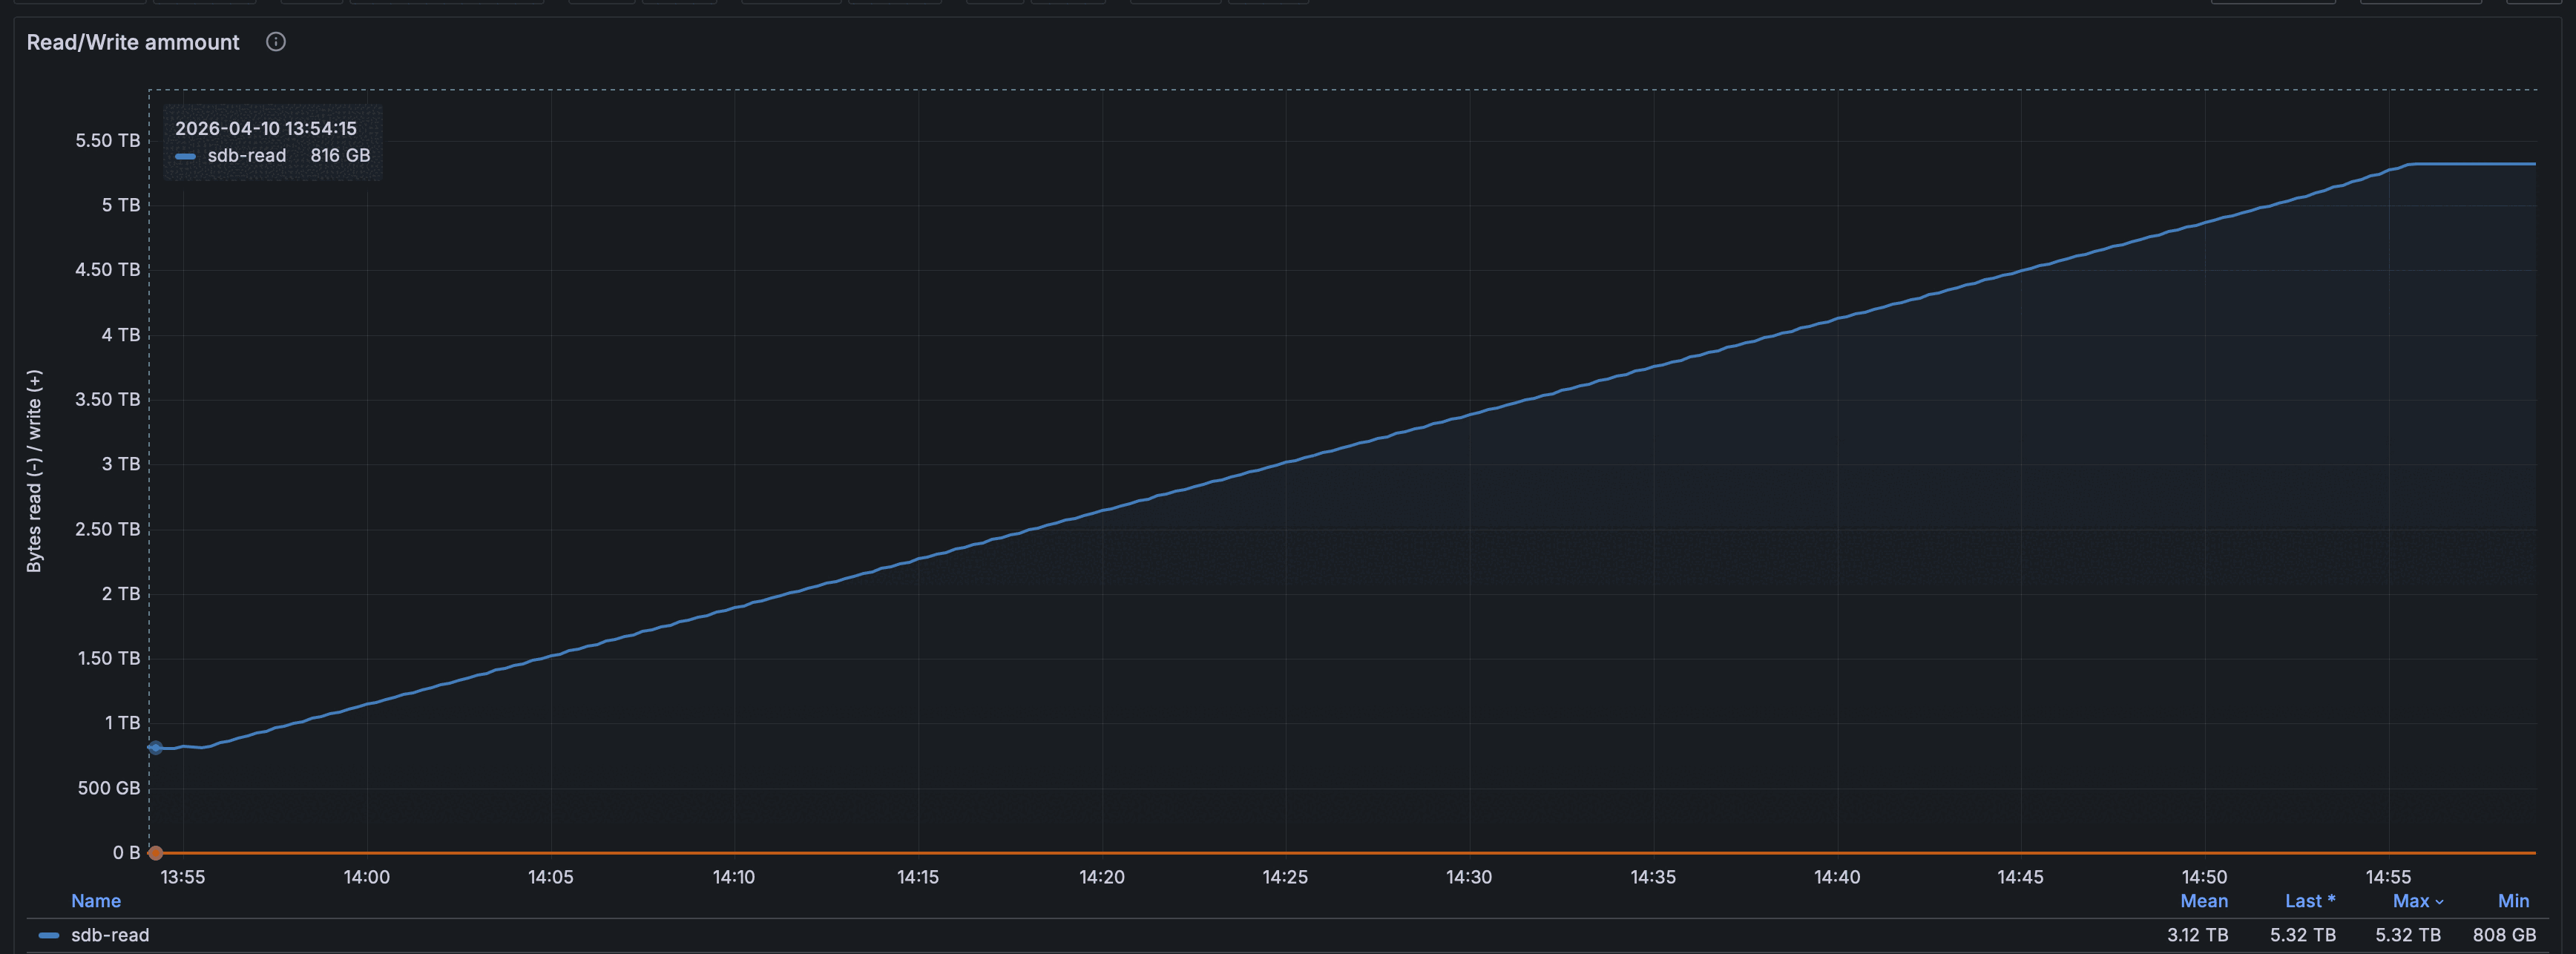This screenshot has height=954, width=2576.
Task: Toggle sdb-read series visibility in legend
Action: coord(110,935)
